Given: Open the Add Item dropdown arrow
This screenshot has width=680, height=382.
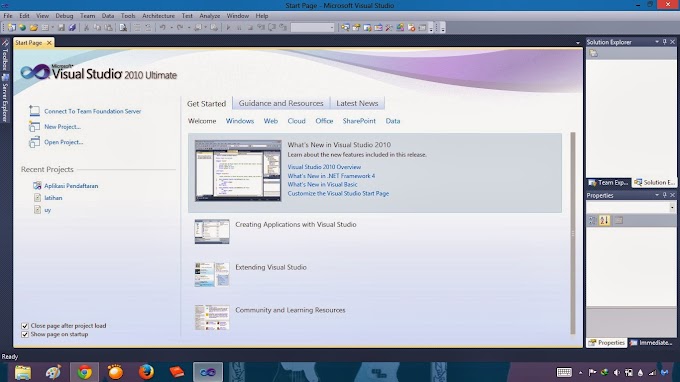Looking at the screenshot, I should click(x=52, y=27).
